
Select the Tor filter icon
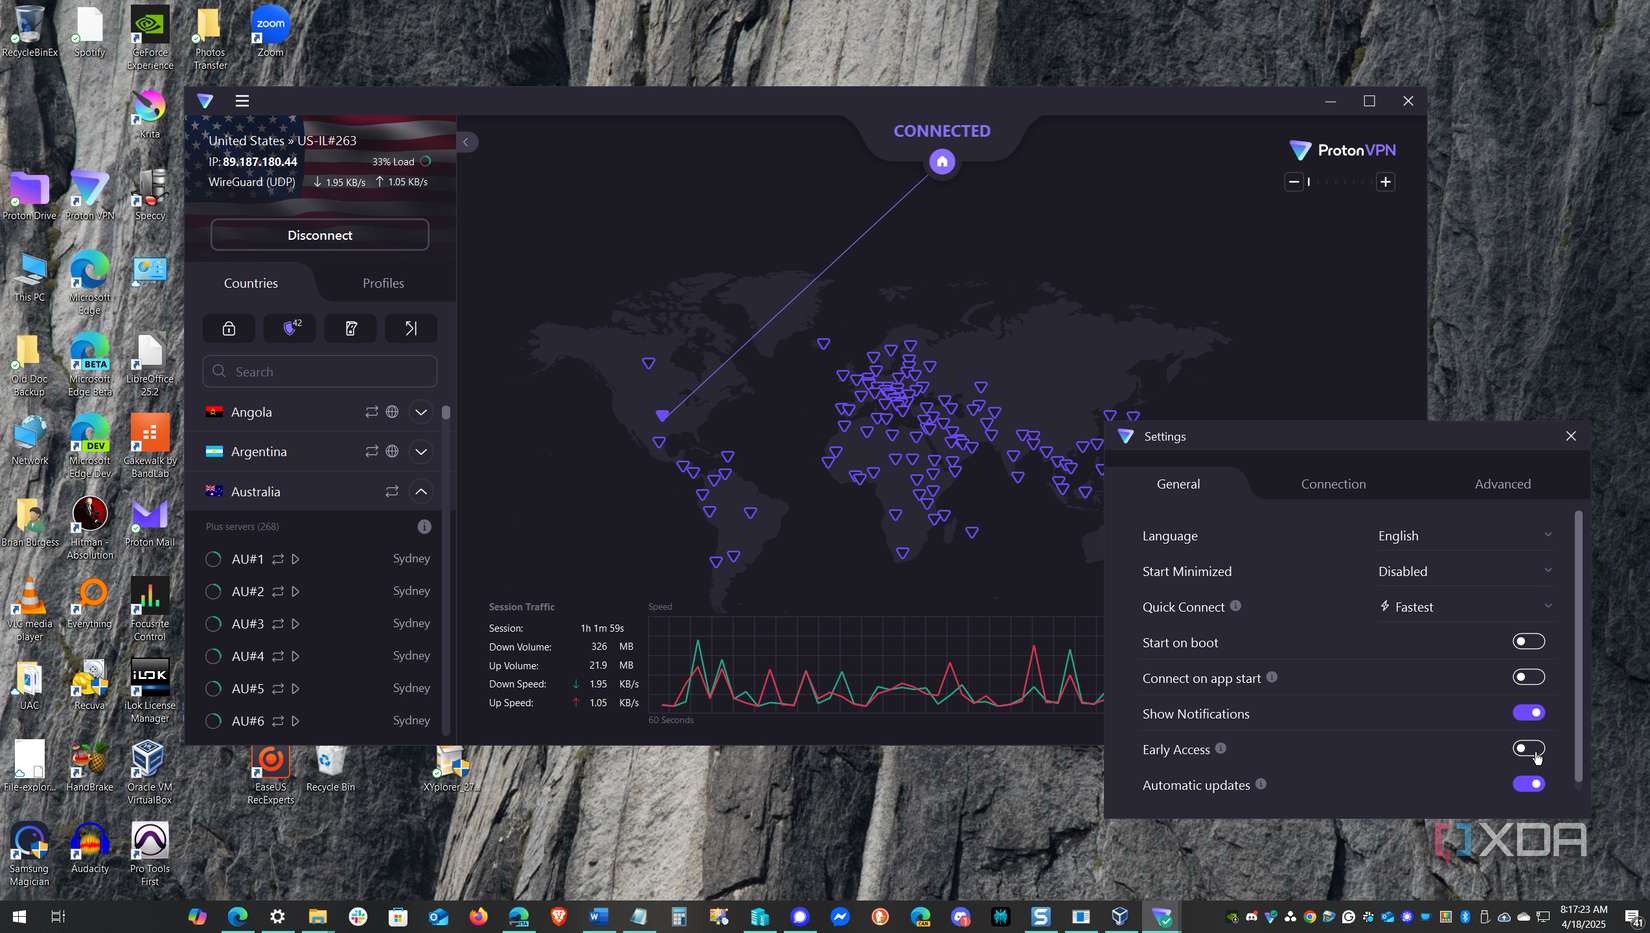coord(410,328)
